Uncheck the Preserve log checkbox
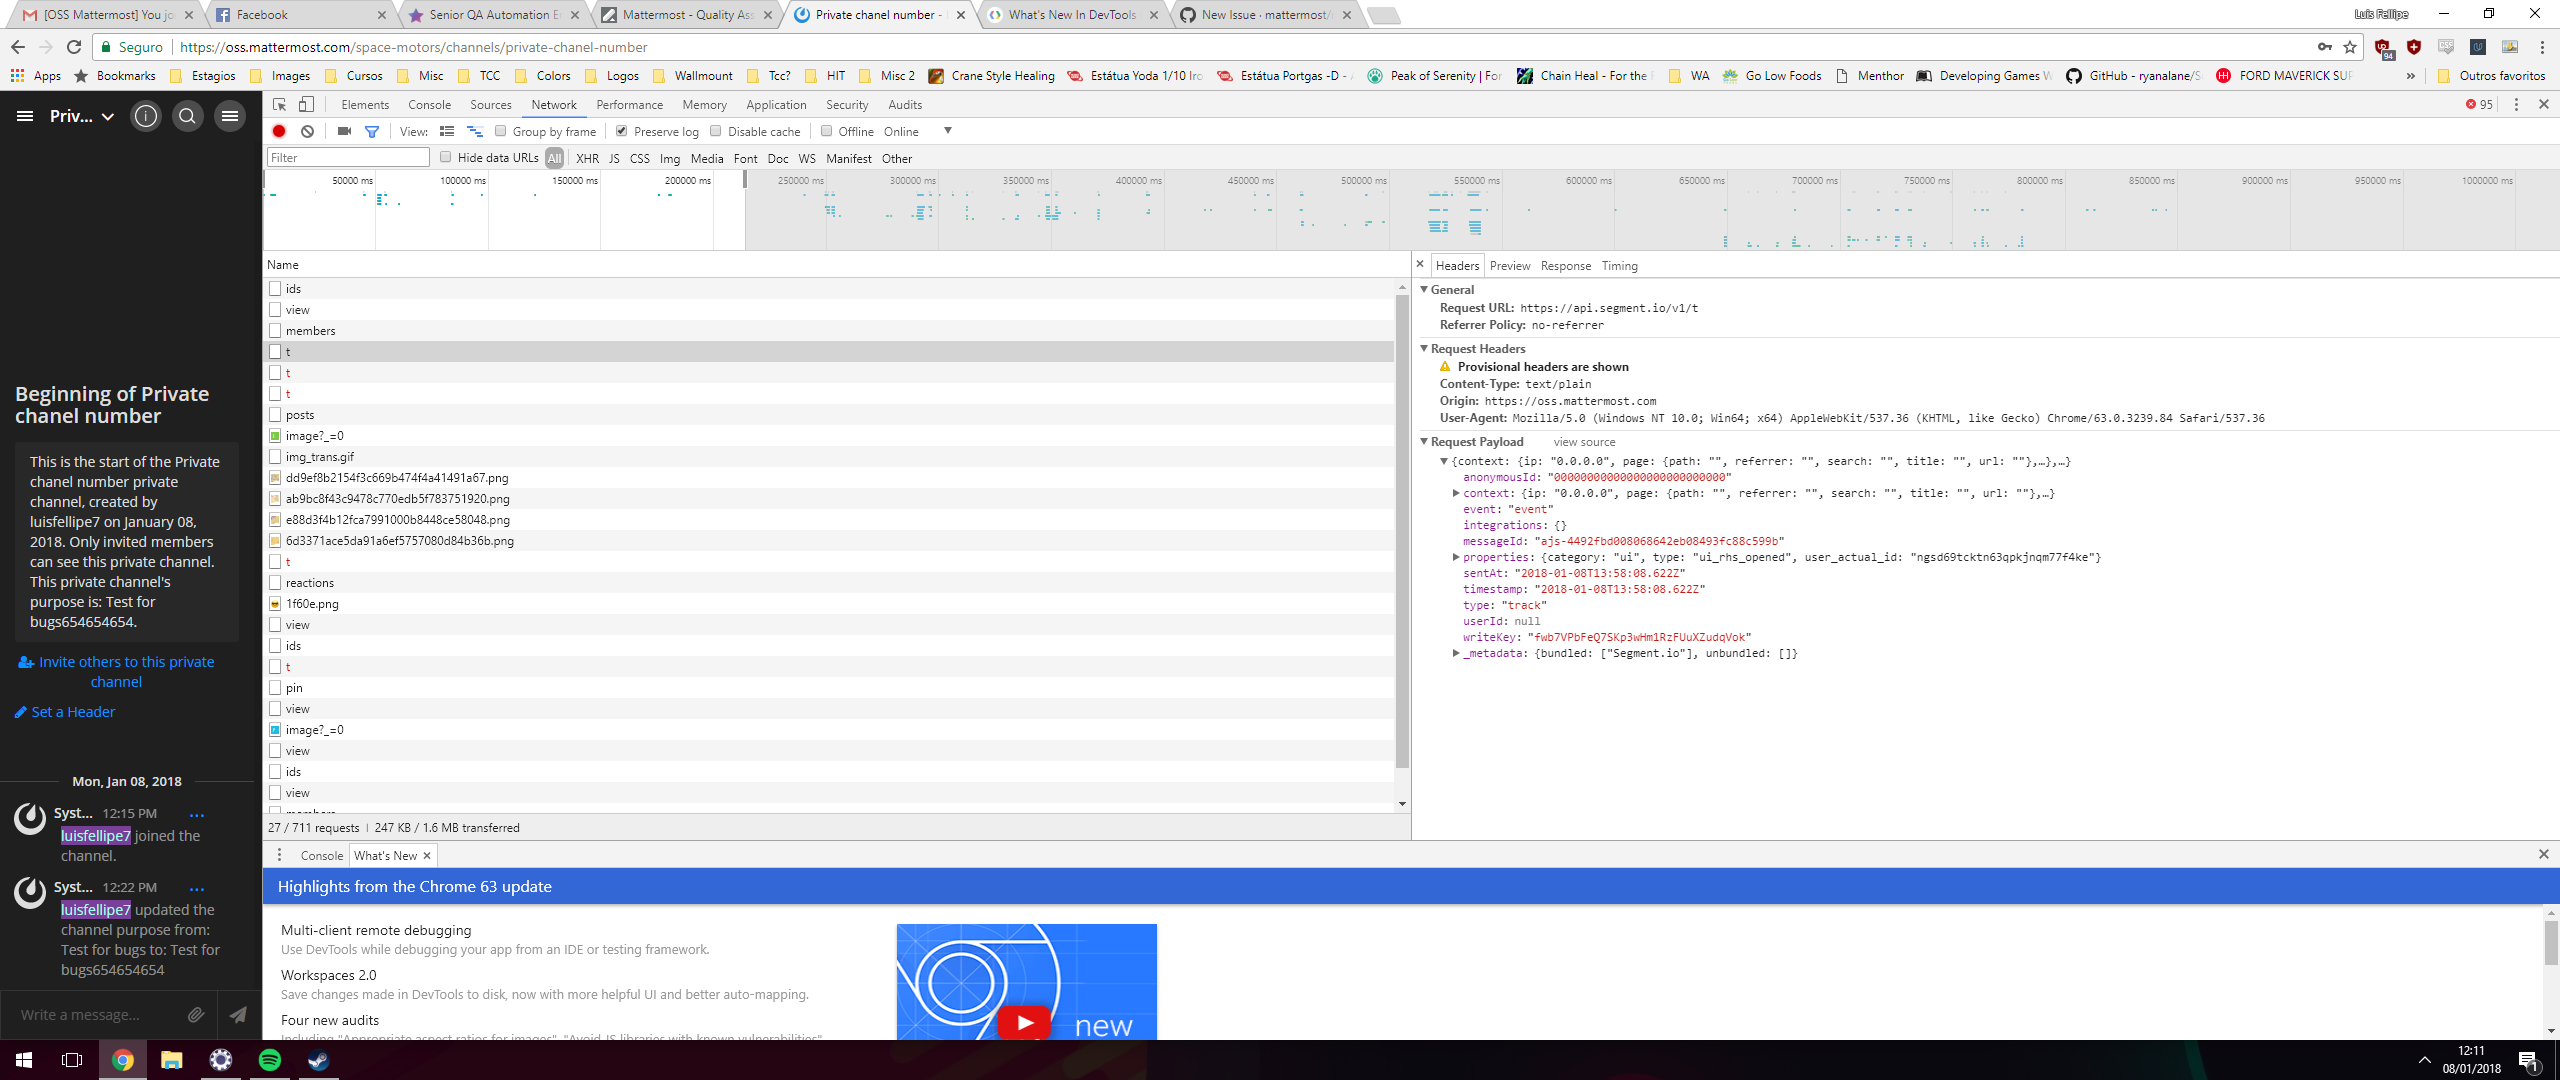The height and width of the screenshot is (1080, 2560). [x=622, y=131]
